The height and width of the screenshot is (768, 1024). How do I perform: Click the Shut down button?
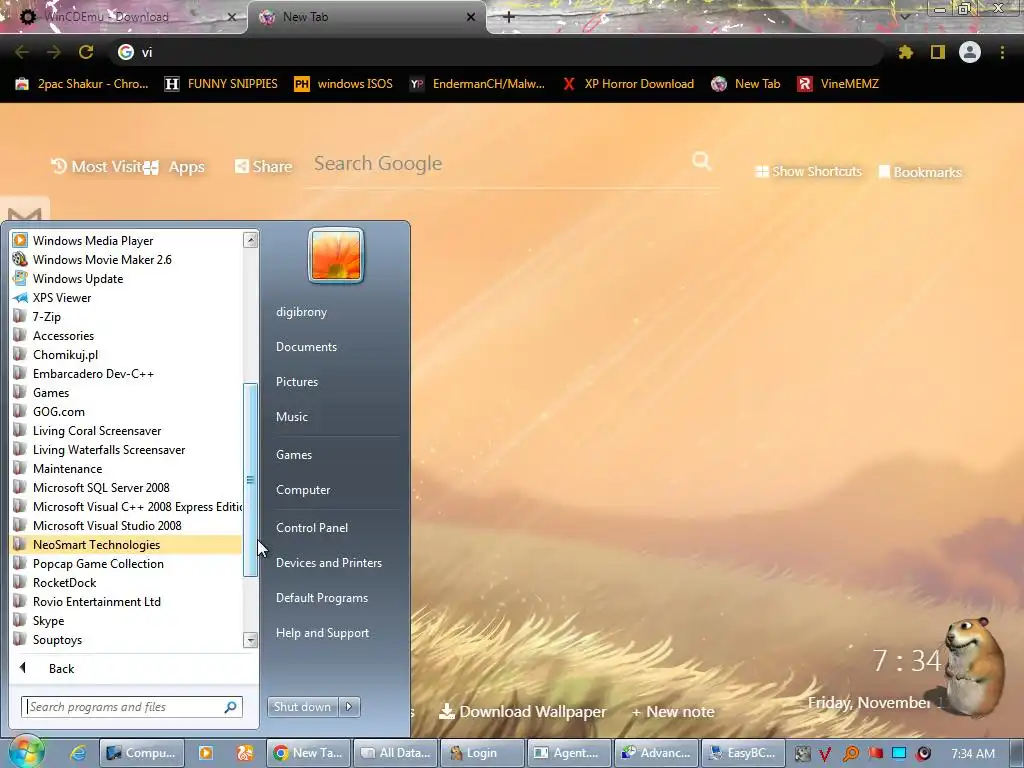click(302, 707)
